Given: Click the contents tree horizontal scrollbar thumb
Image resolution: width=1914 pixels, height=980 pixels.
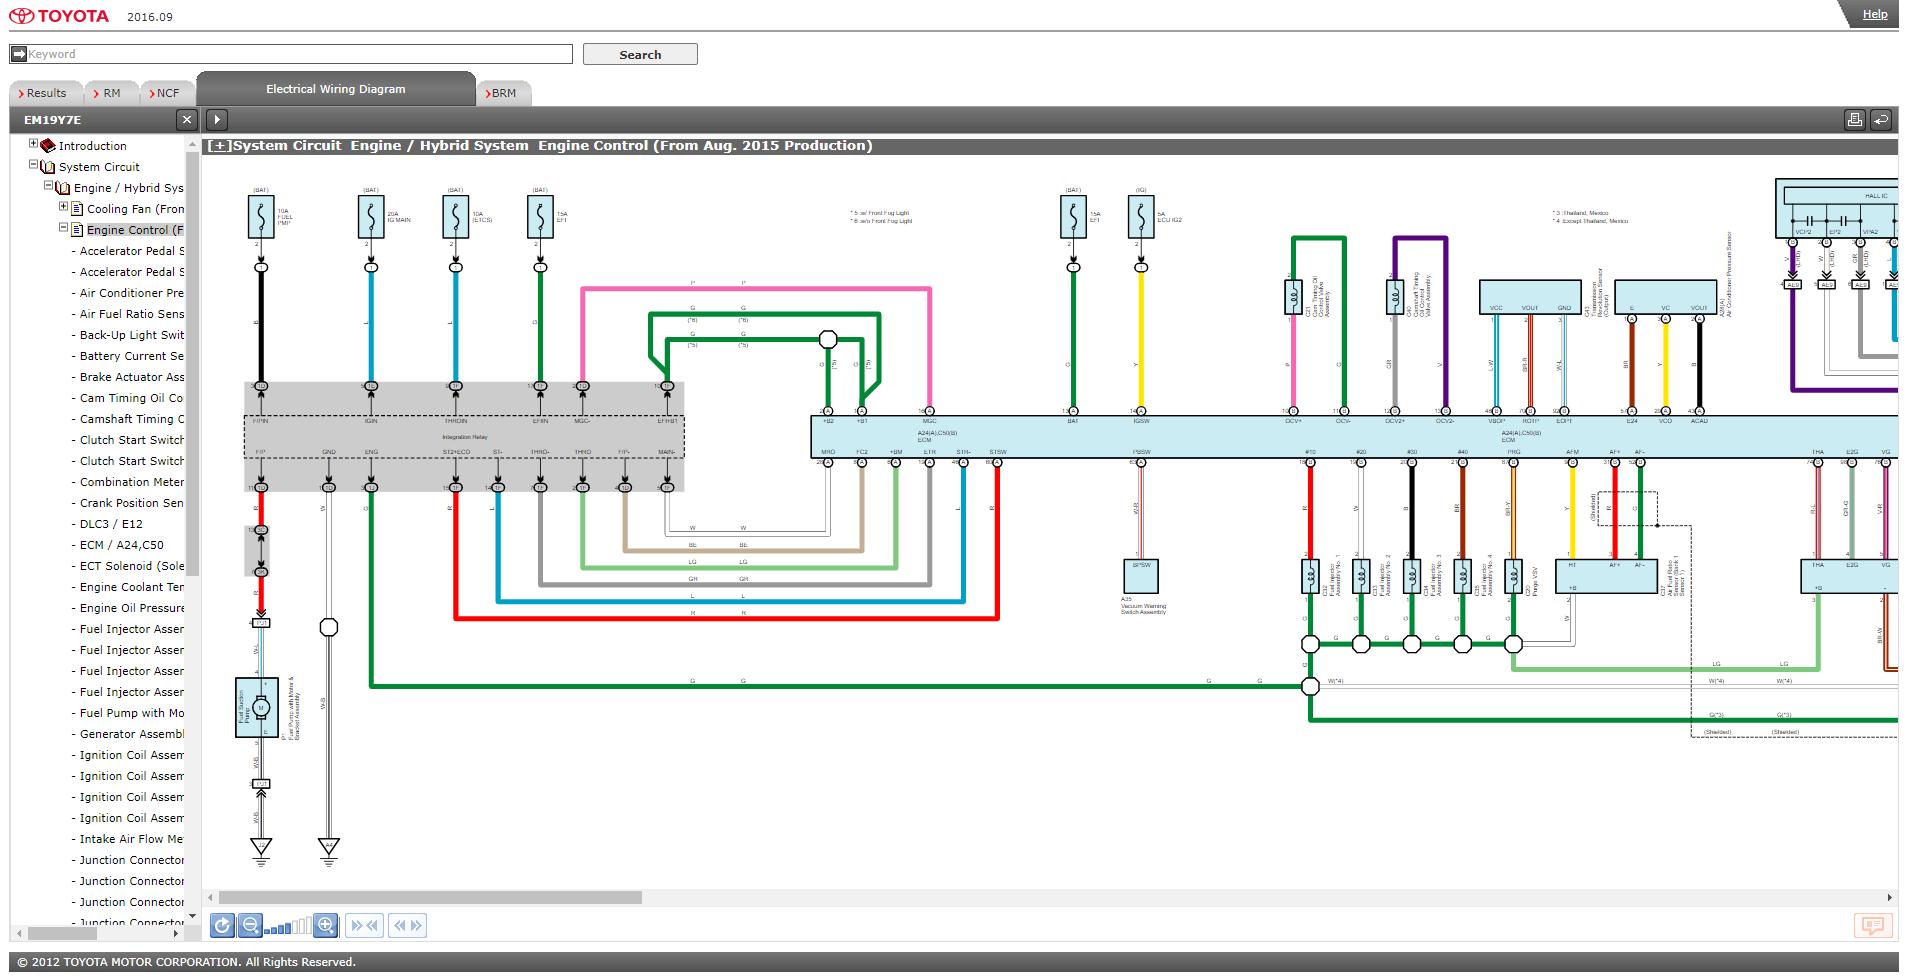Looking at the screenshot, I should (x=63, y=933).
